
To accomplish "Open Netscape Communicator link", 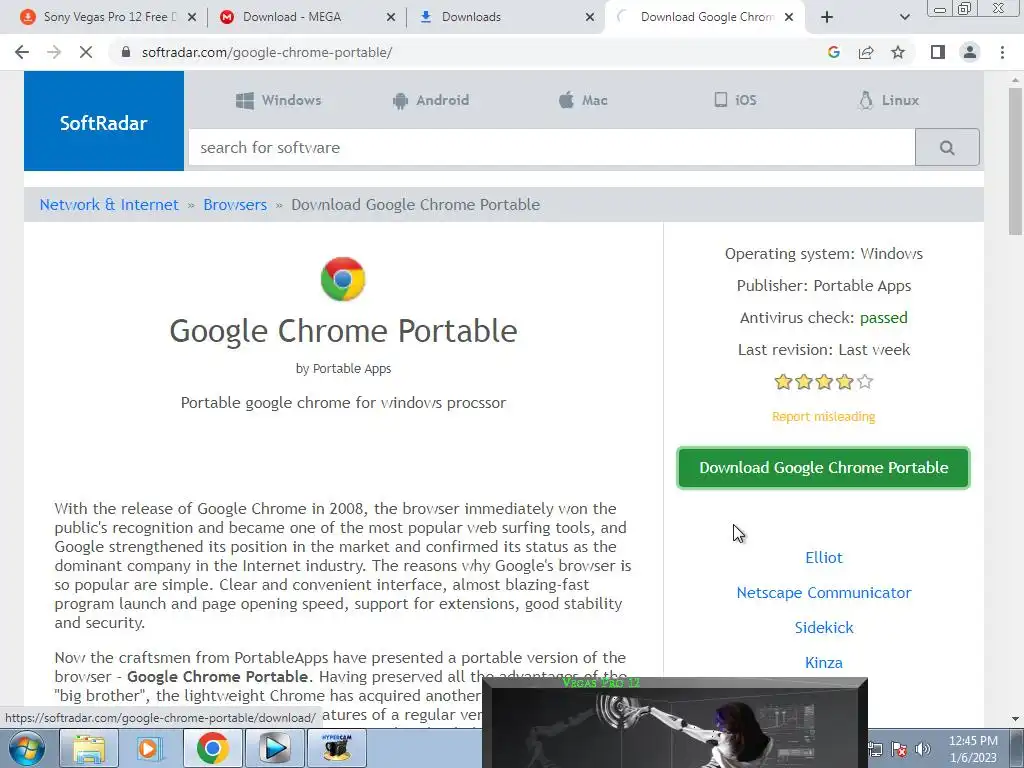I will click(x=824, y=592).
